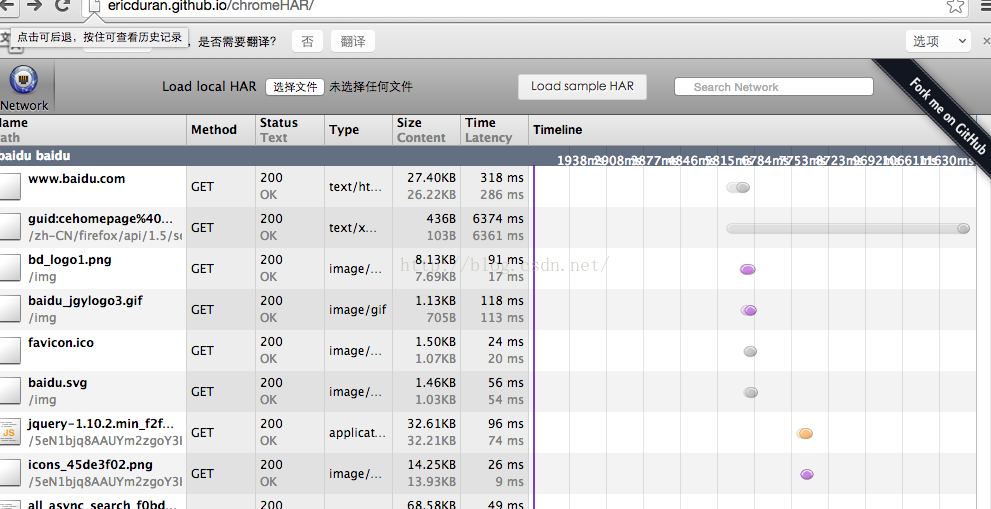Sort by Size column header
991x509 pixels.
[427, 130]
